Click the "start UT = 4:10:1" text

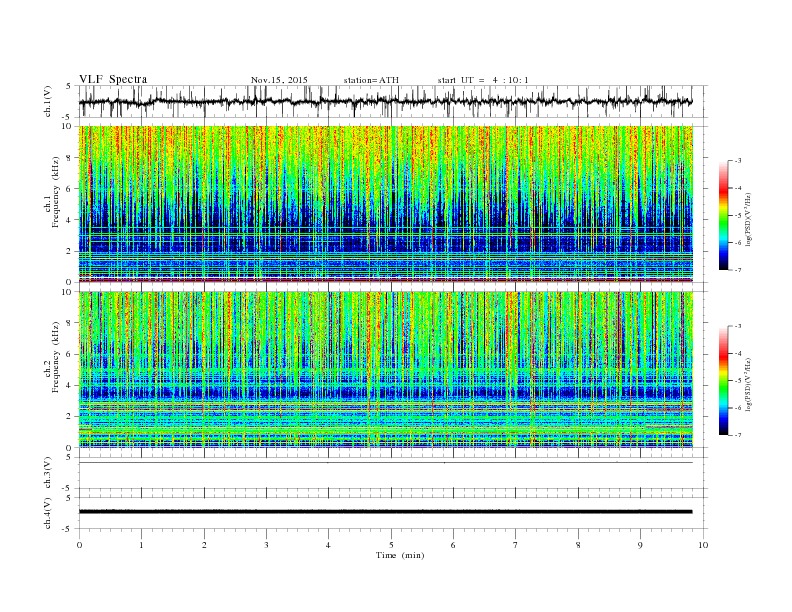click(x=483, y=80)
